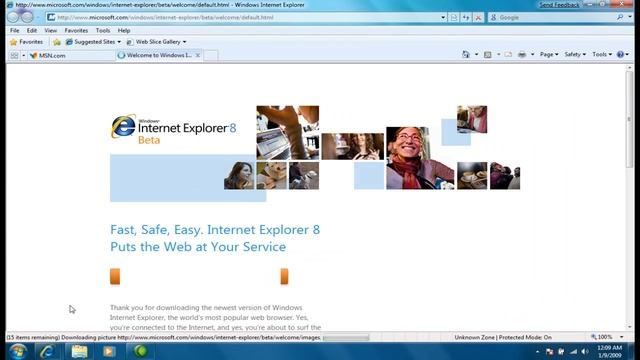Click Protected Mode: On status text
The width and height of the screenshot is (640, 360).
click(x=525, y=338)
